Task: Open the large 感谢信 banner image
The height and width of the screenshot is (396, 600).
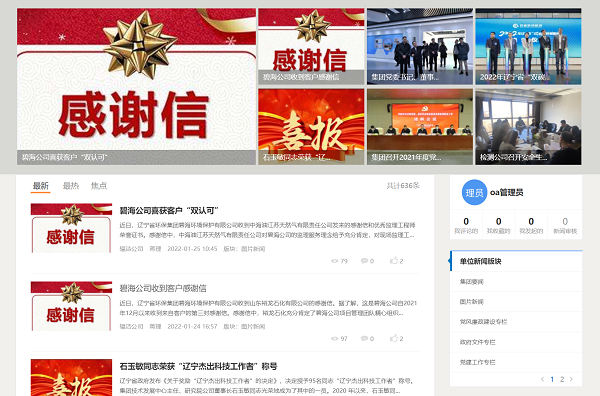Action: pyautogui.click(x=136, y=86)
